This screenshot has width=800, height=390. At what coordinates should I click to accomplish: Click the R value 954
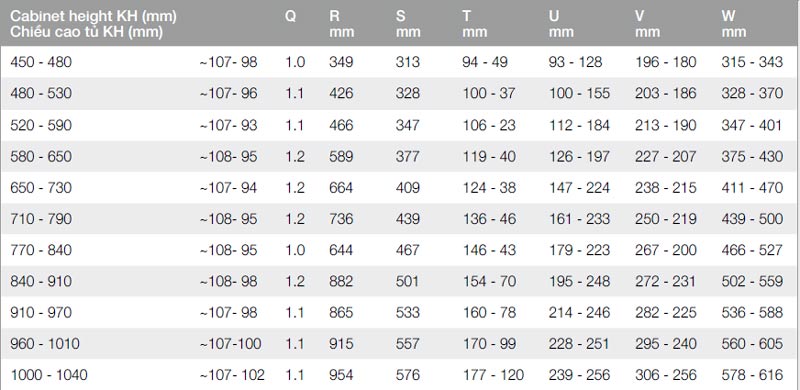click(x=341, y=375)
